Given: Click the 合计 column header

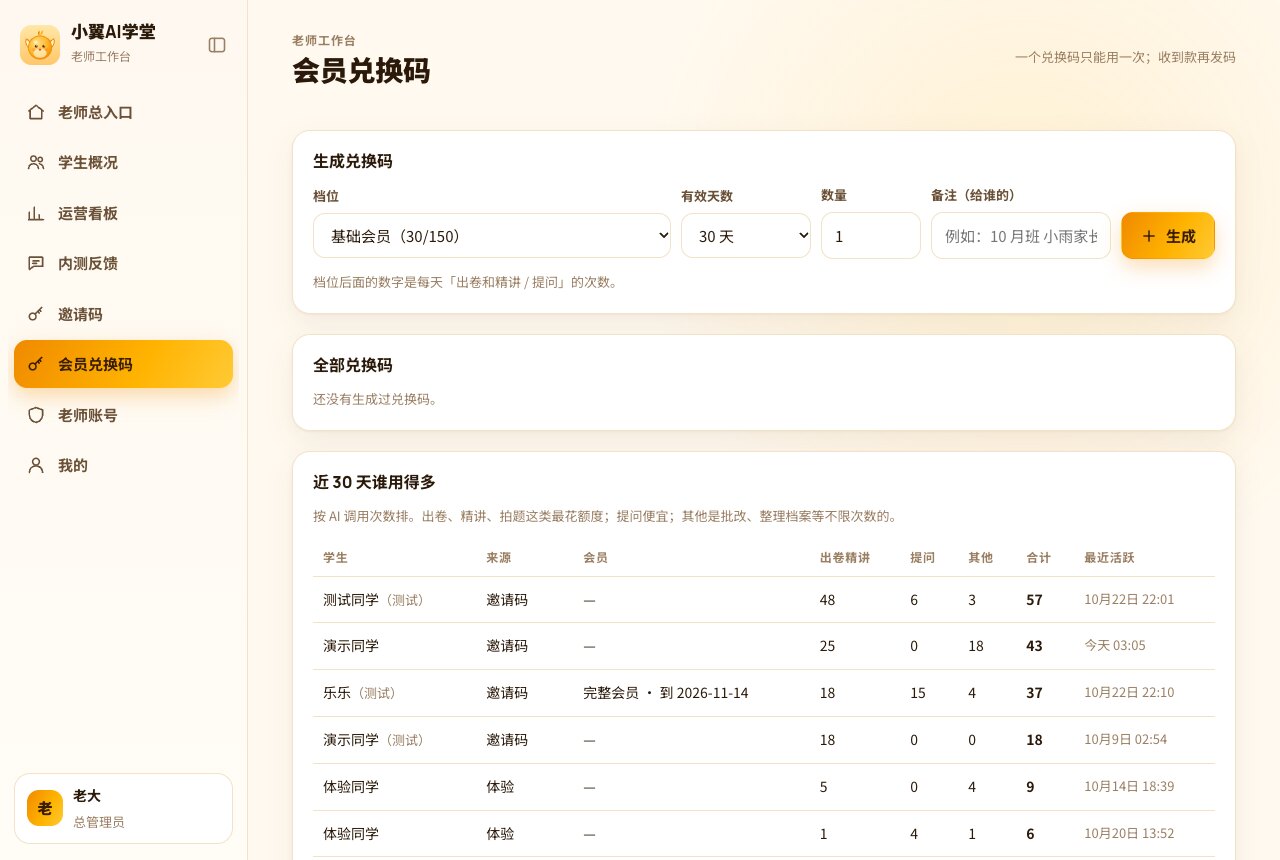Looking at the screenshot, I should (x=1038, y=557).
